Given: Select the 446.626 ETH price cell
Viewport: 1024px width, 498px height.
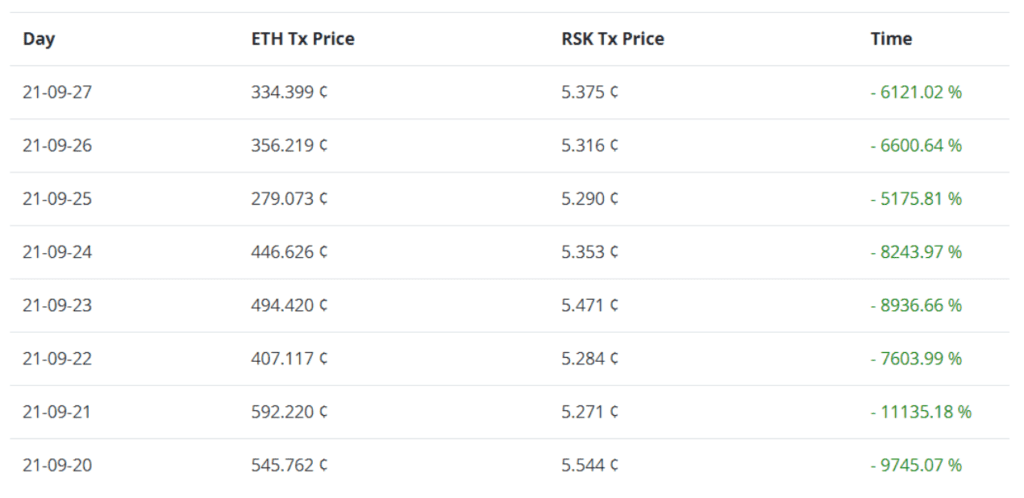Looking at the screenshot, I should click(x=289, y=252).
